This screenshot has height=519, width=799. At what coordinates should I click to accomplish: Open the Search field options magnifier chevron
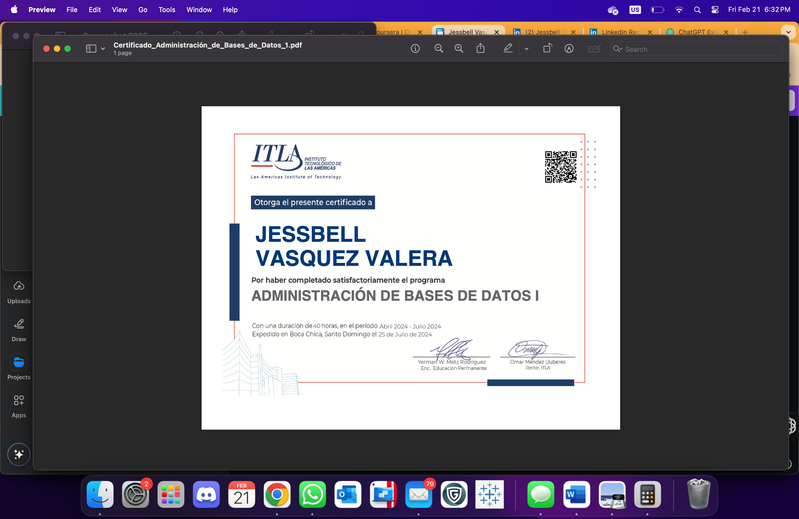(618, 49)
